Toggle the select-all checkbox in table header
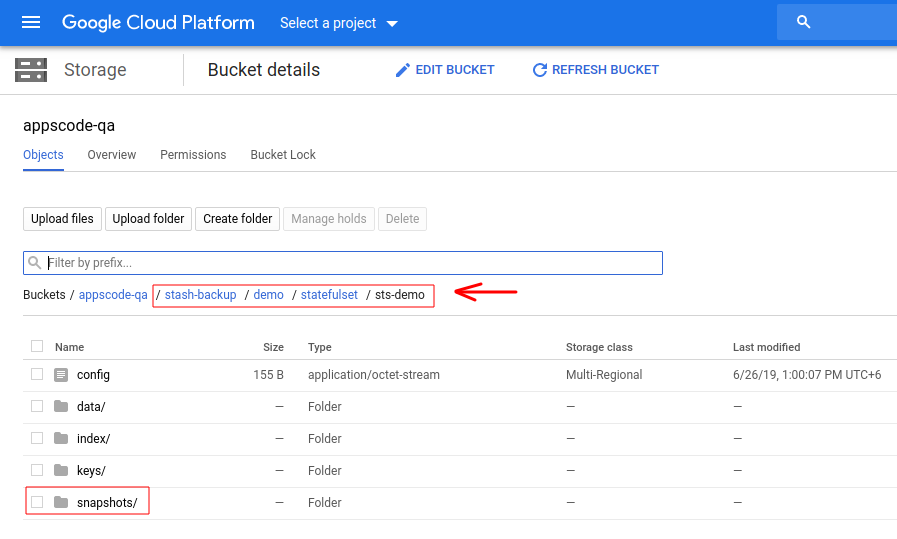Viewport: 897px width, 539px height. (37, 346)
